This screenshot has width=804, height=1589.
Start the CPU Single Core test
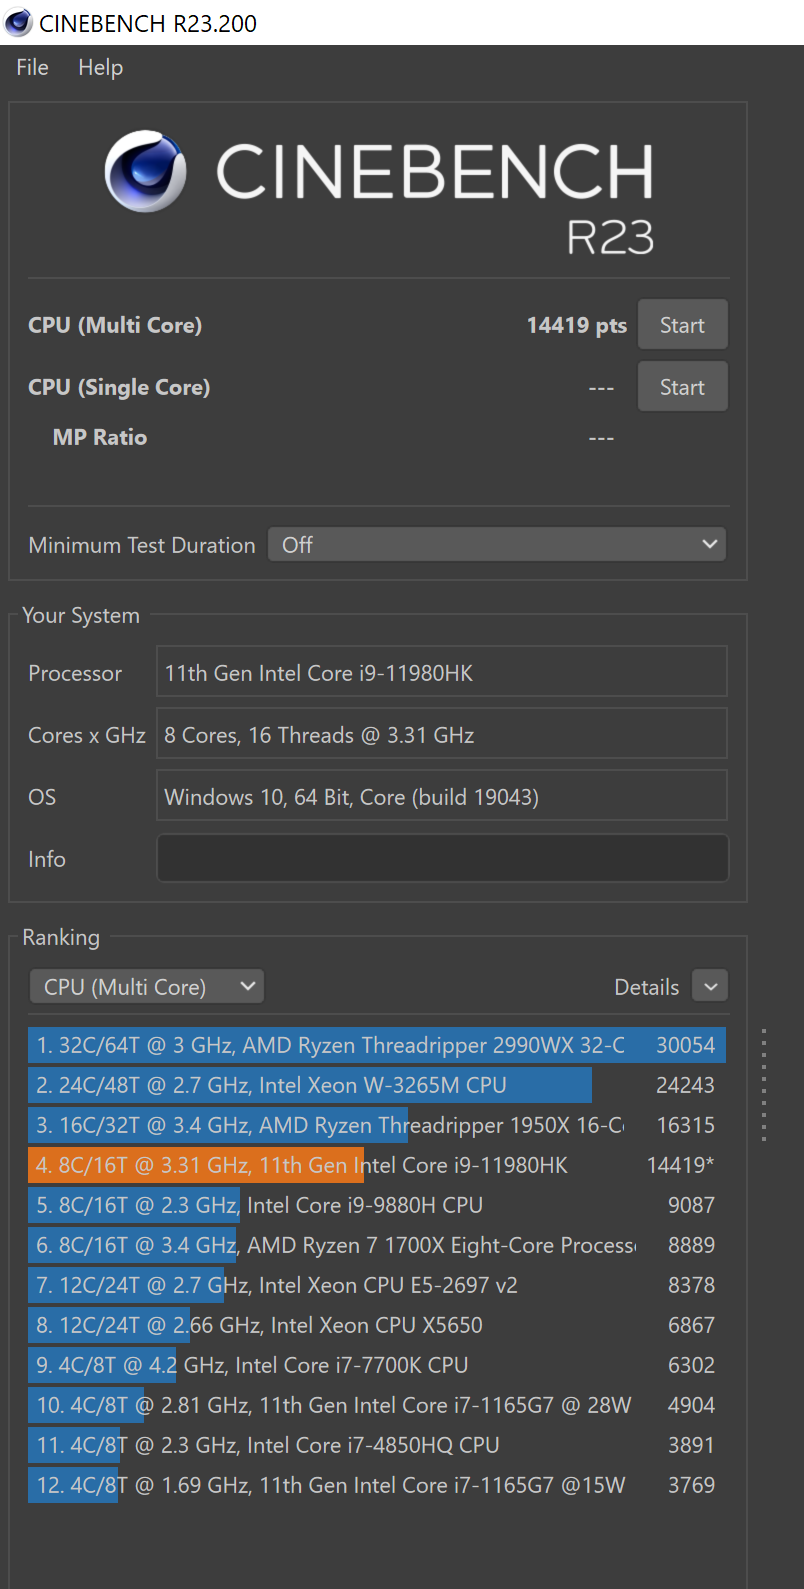tap(682, 387)
